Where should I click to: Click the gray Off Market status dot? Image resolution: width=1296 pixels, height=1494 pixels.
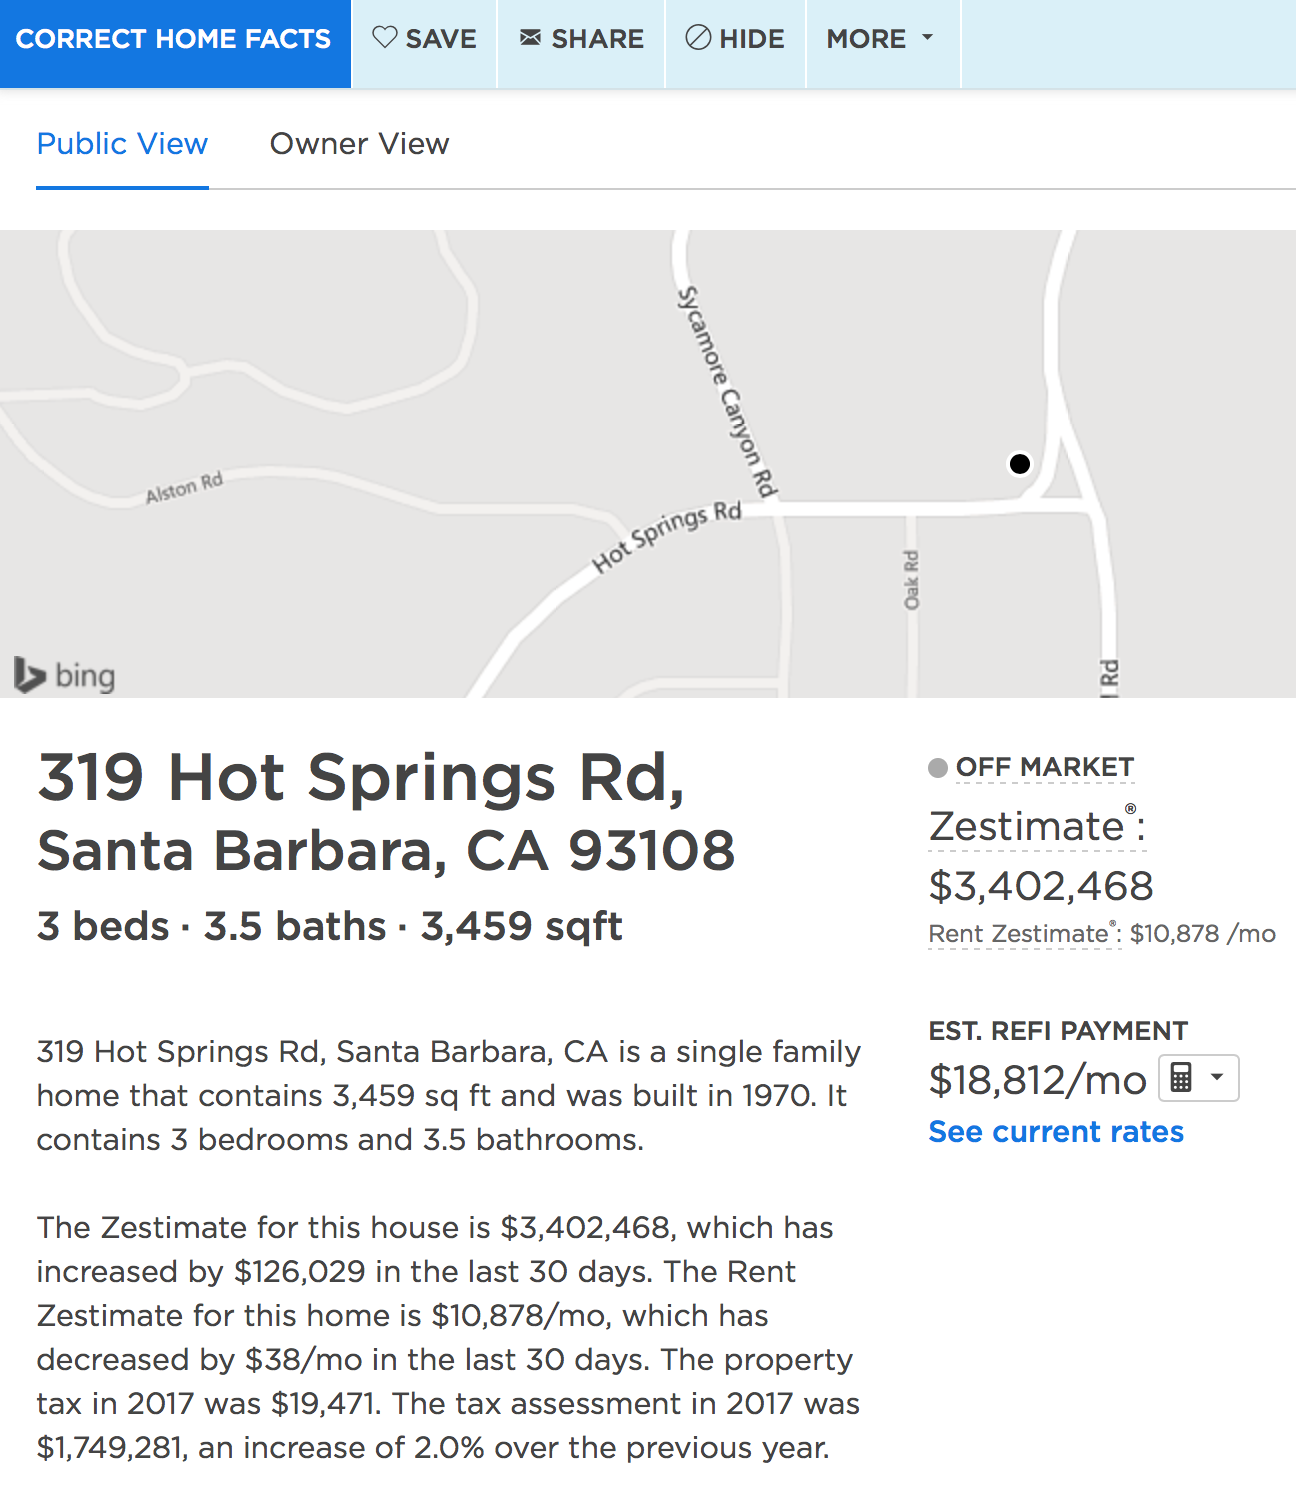(x=938, y=768)
